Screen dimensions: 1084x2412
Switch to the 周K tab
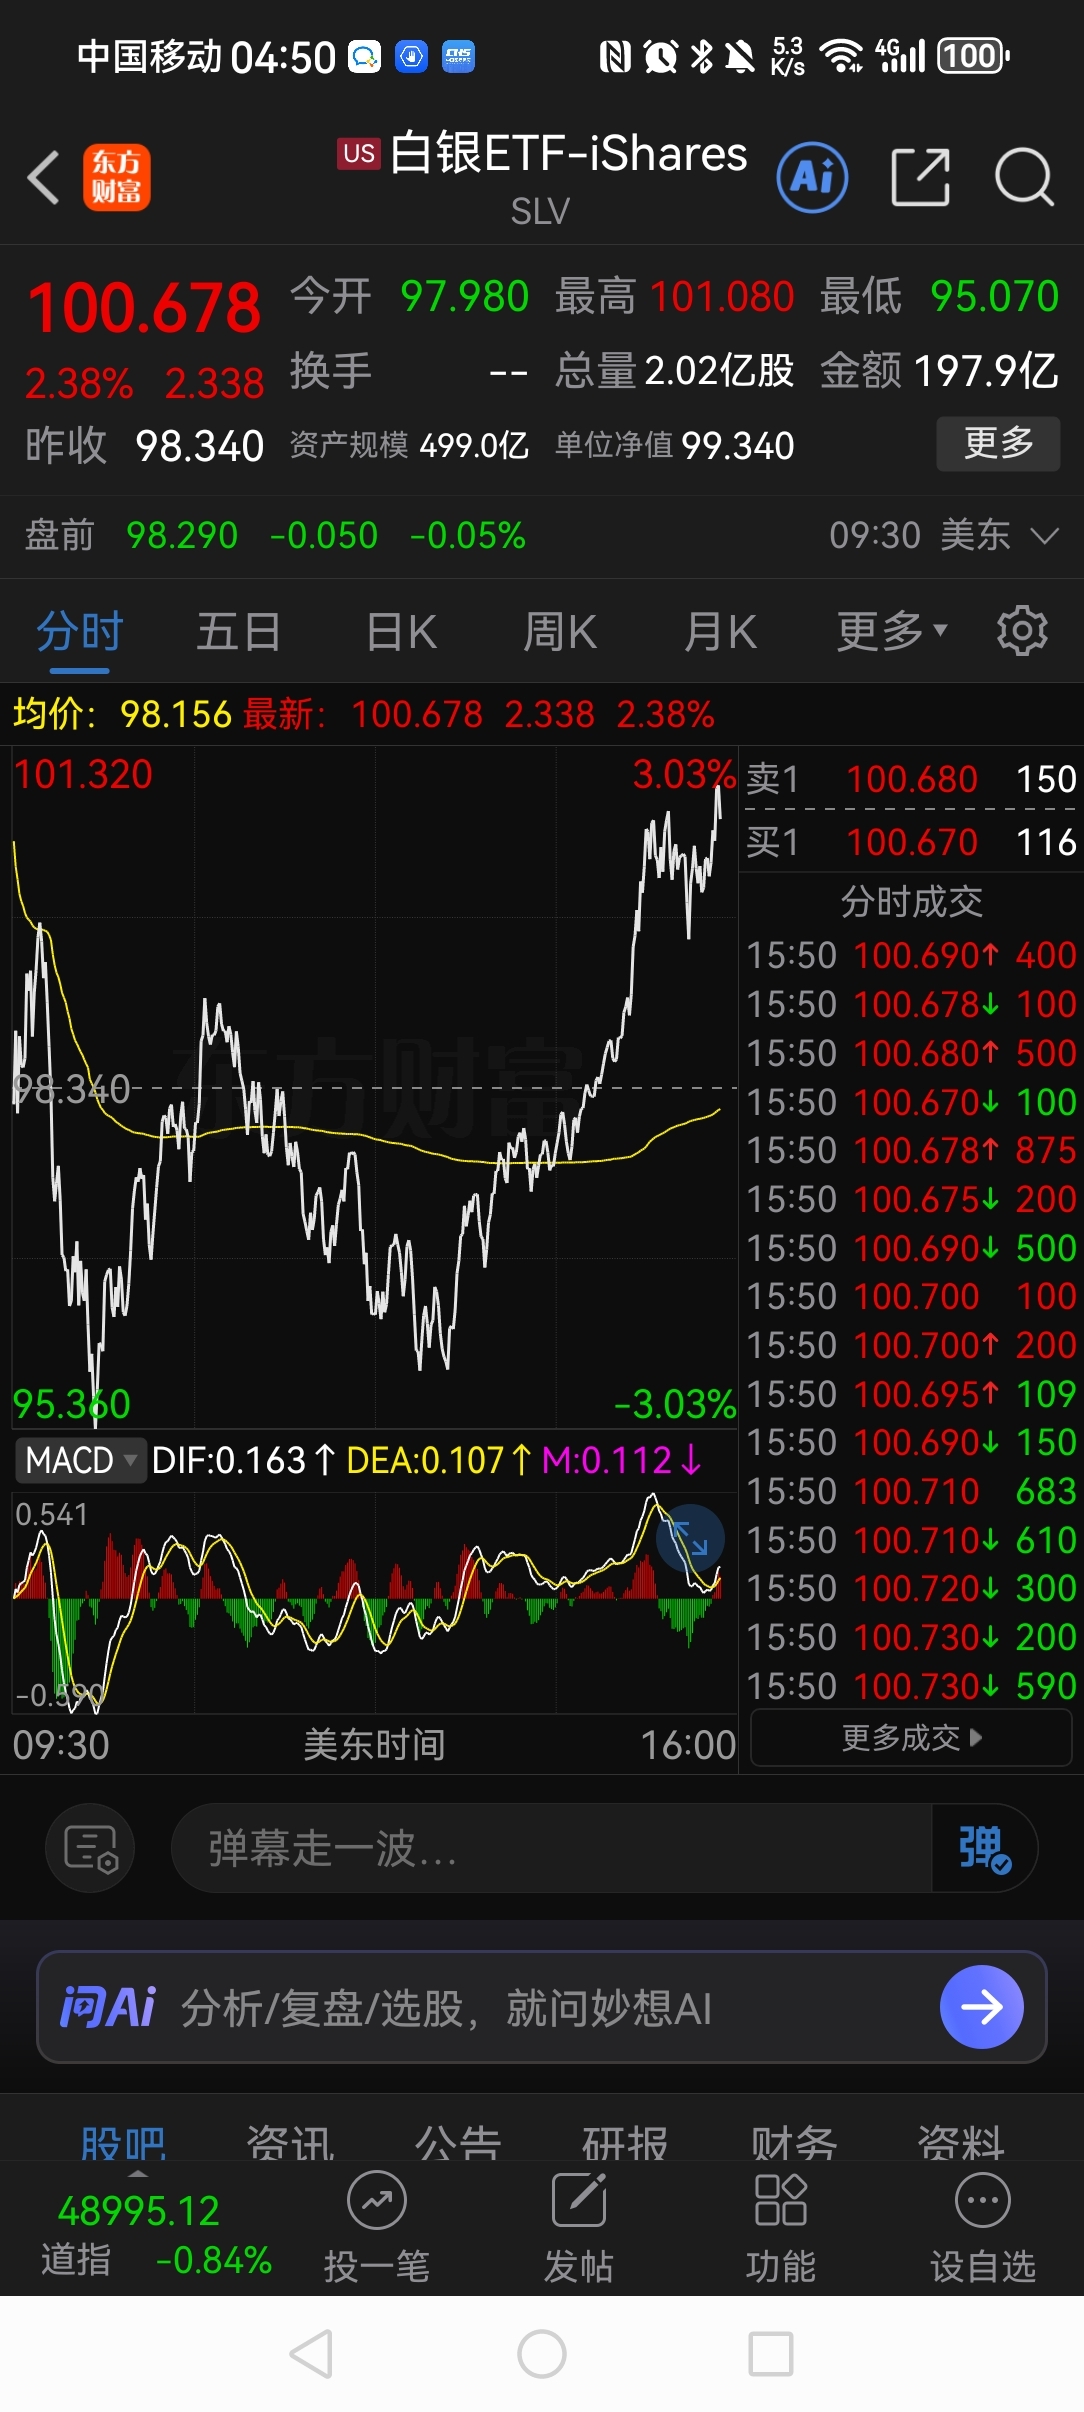(x=560, y=632)
